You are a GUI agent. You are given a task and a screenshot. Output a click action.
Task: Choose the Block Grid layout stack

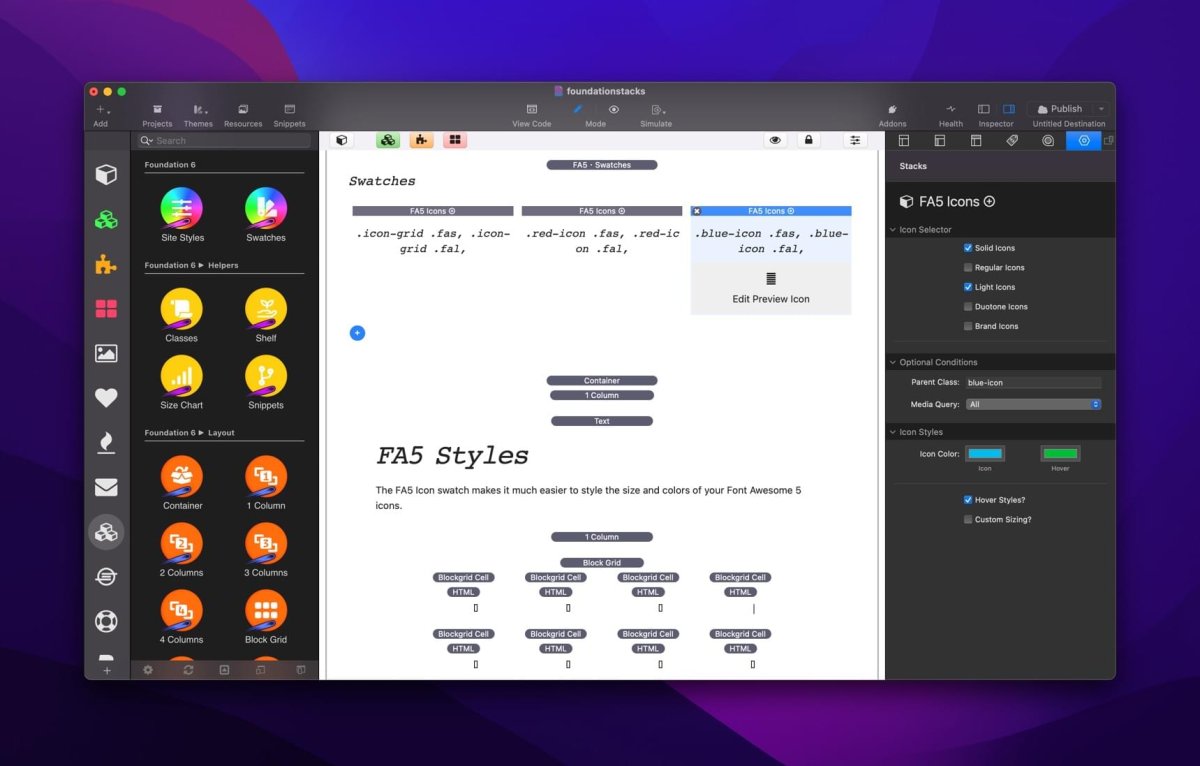coord(266,610)
